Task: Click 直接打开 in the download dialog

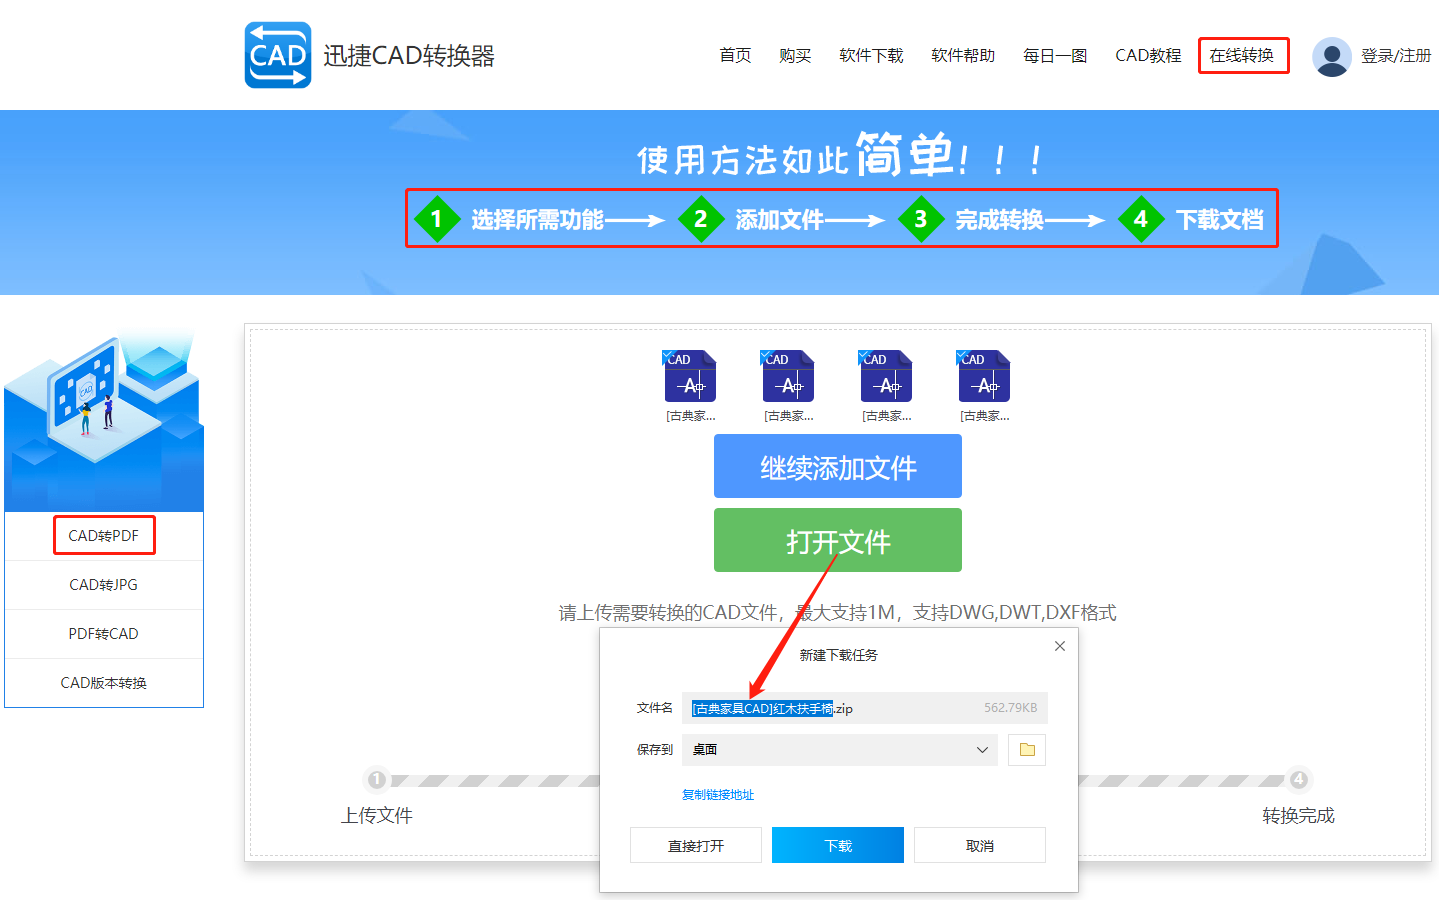Action: [696, 845]
